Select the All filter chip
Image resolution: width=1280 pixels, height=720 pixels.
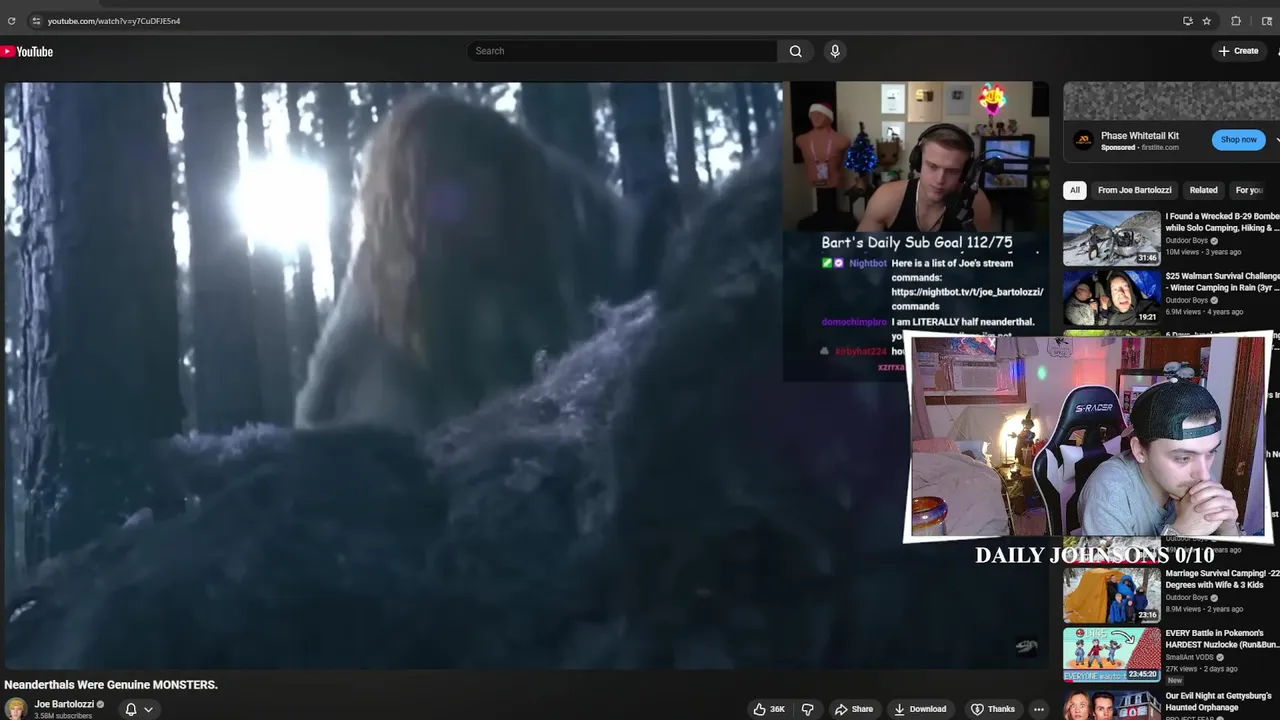point(1075,190)
